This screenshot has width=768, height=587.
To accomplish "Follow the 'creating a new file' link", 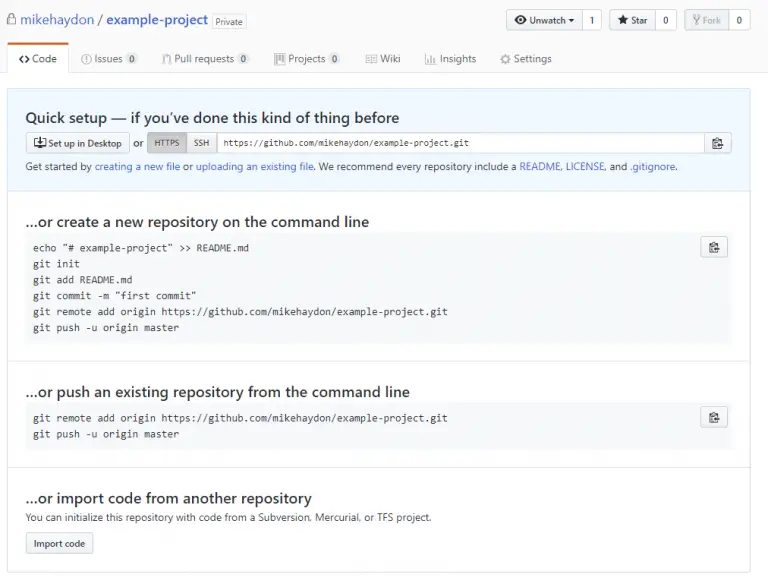I will point(137,167).
